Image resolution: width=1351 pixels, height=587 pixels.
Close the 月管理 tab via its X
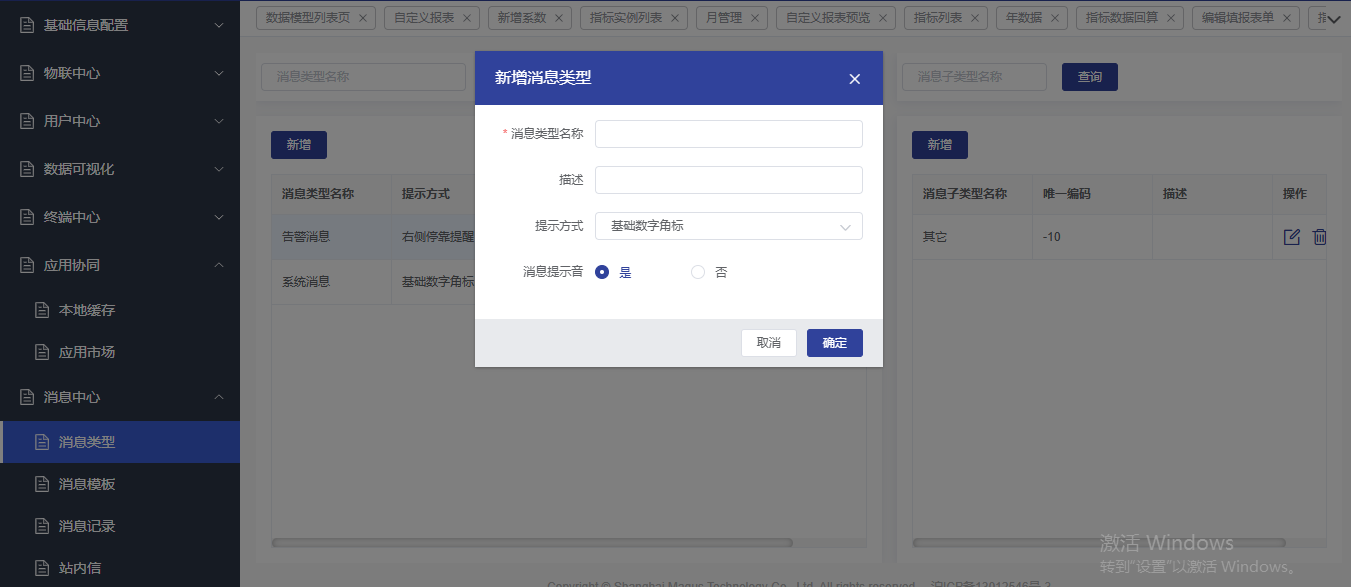click(x=758, y=18)
